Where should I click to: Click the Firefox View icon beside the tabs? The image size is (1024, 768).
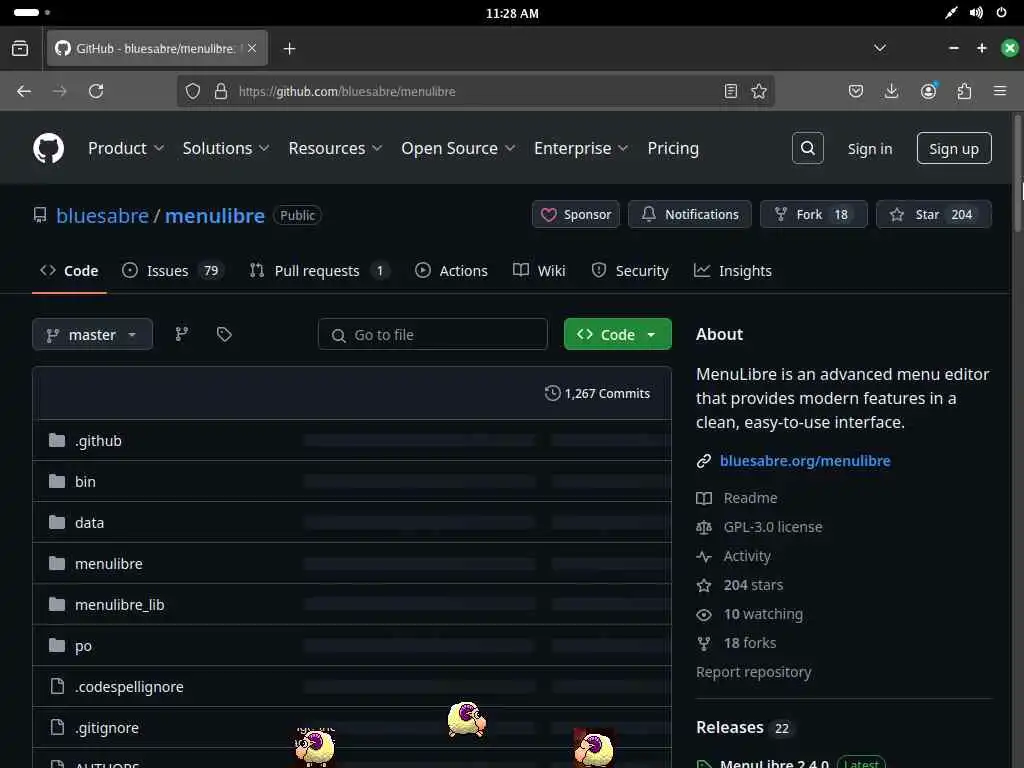(x=20, y=48)
